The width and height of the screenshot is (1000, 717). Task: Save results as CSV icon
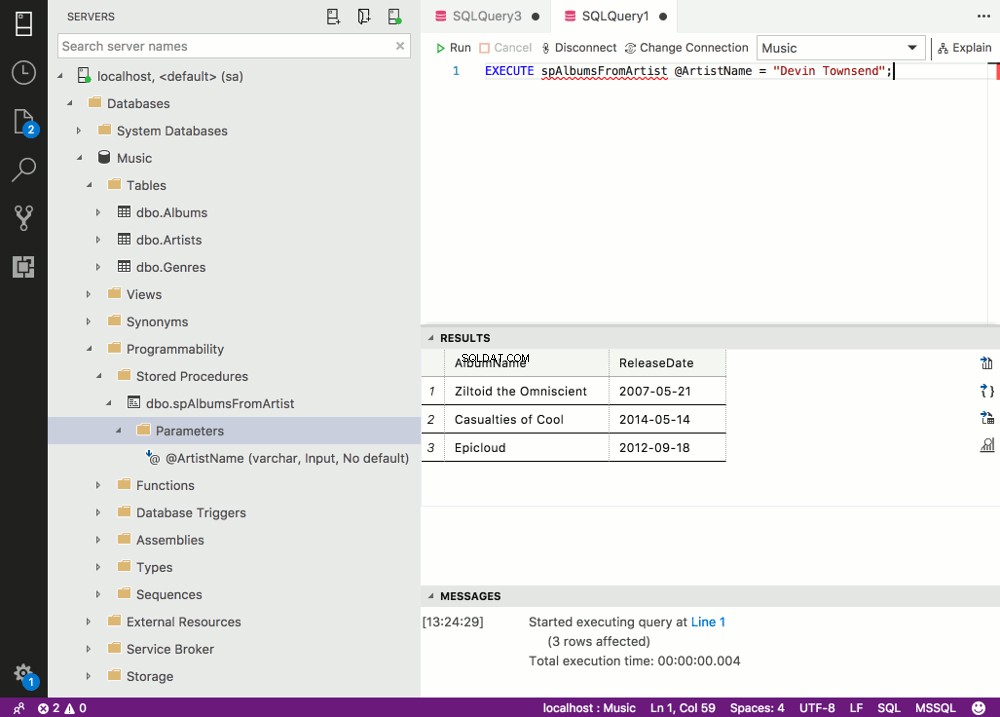987,363
